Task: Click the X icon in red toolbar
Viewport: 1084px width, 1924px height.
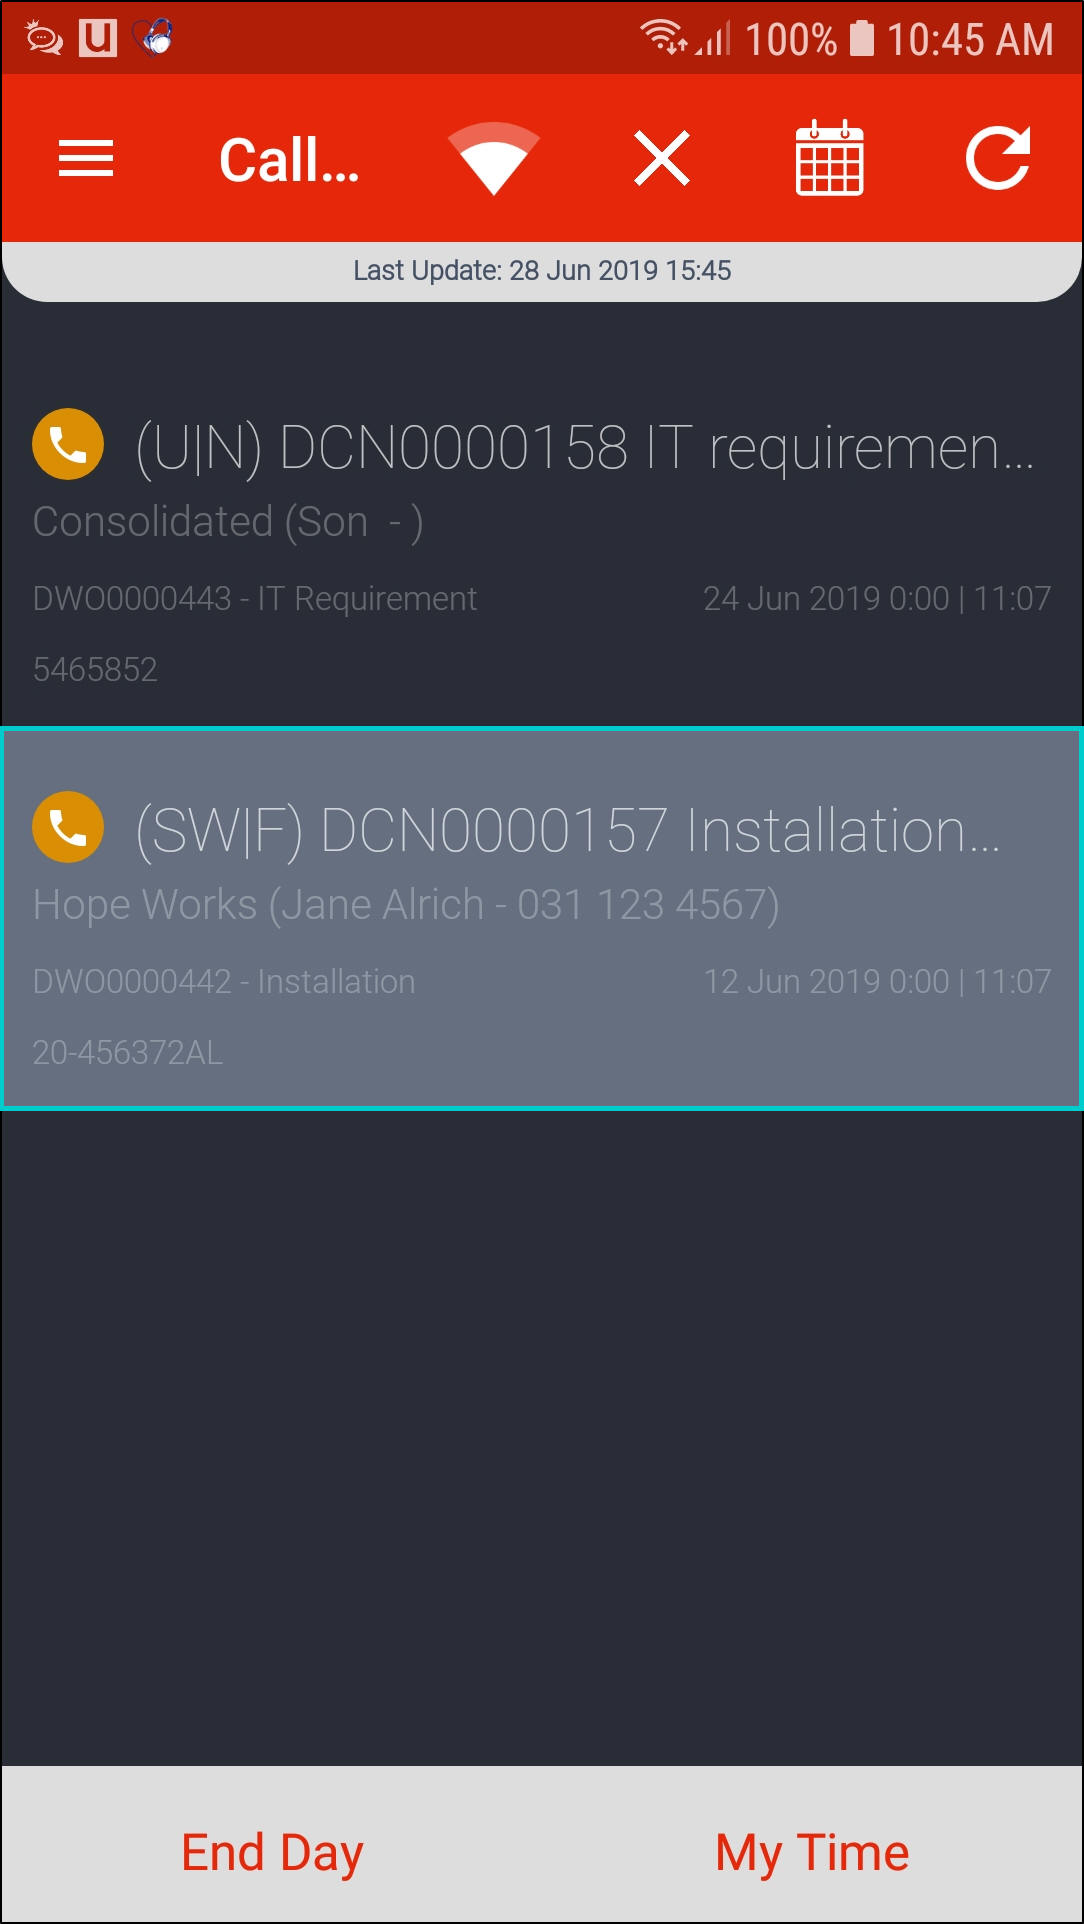Action: (662, 158)
